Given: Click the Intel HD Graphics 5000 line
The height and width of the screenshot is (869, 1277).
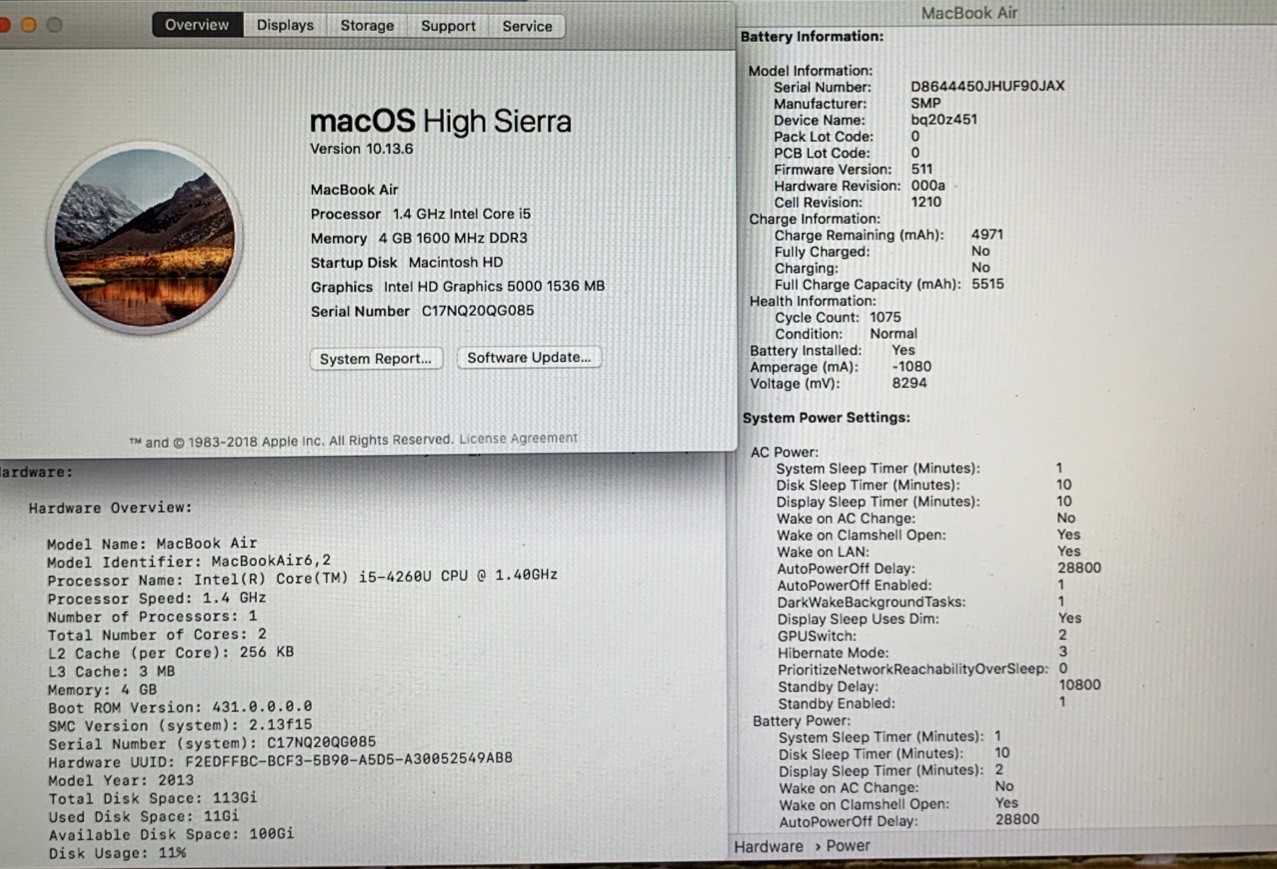Looking at the screenshot, I should (x=458, y=286).
